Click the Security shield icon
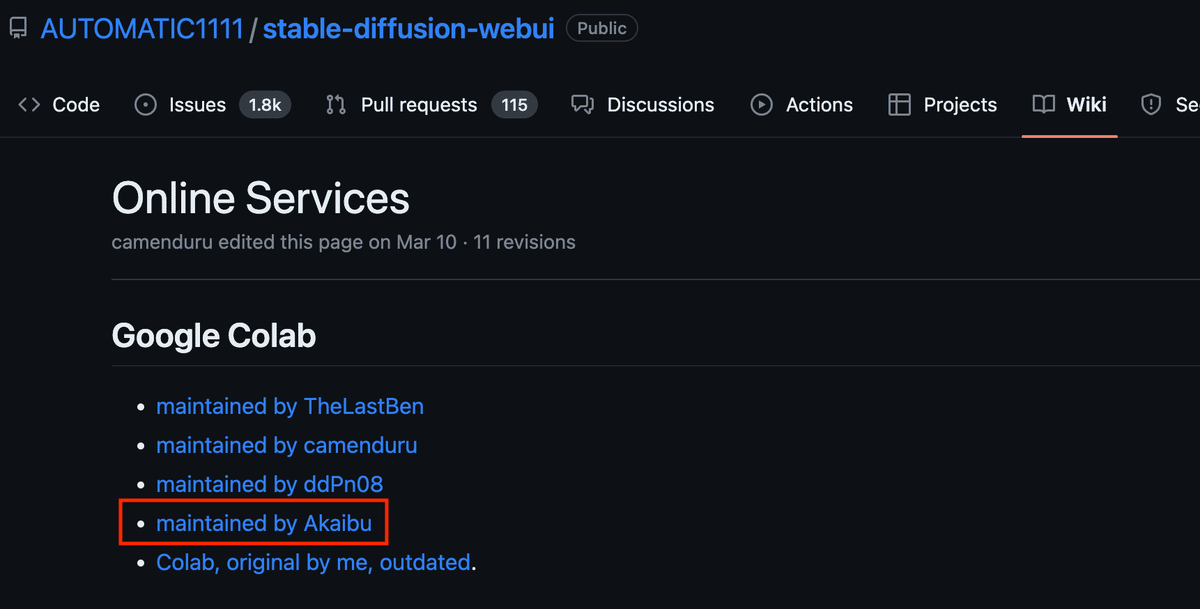The height and width of the screenshot is (609, 1200). coord(1151,105)
